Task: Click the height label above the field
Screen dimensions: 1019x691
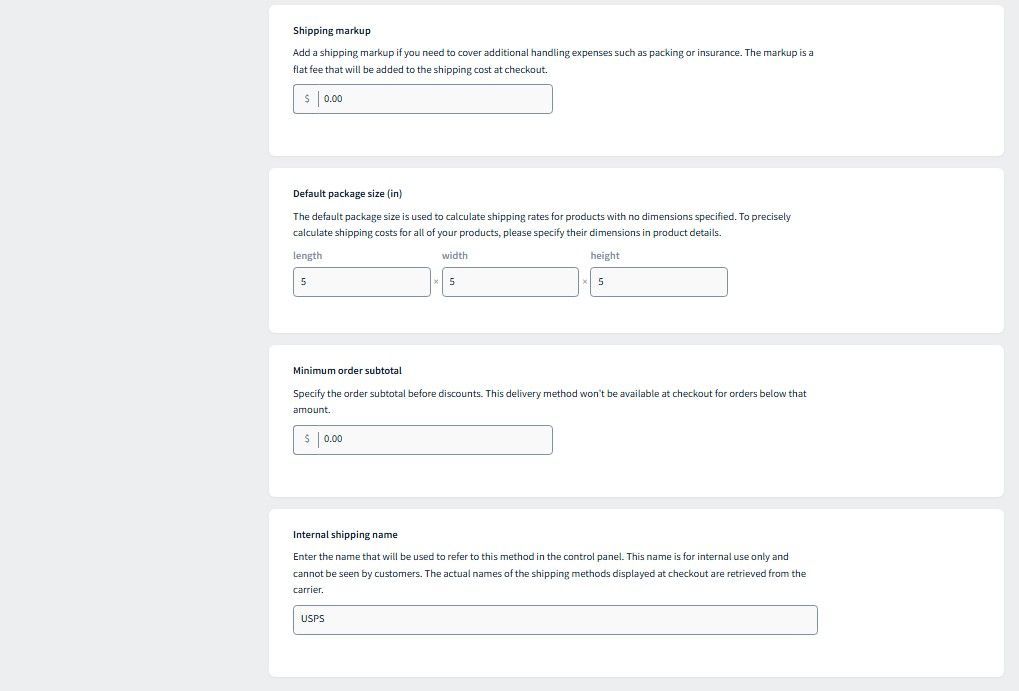Action: (x=605, y=255)
